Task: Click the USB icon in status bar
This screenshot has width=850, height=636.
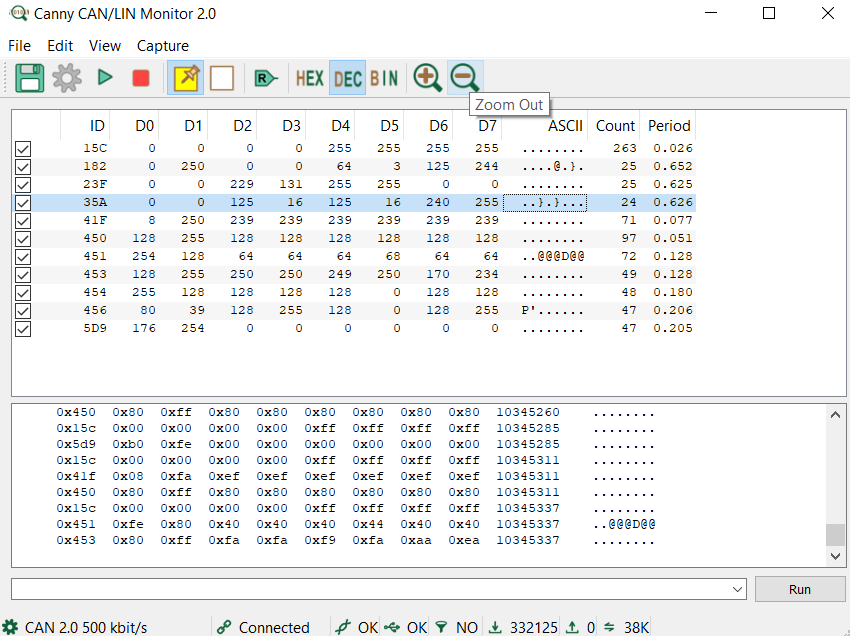Action: [392, 627]
